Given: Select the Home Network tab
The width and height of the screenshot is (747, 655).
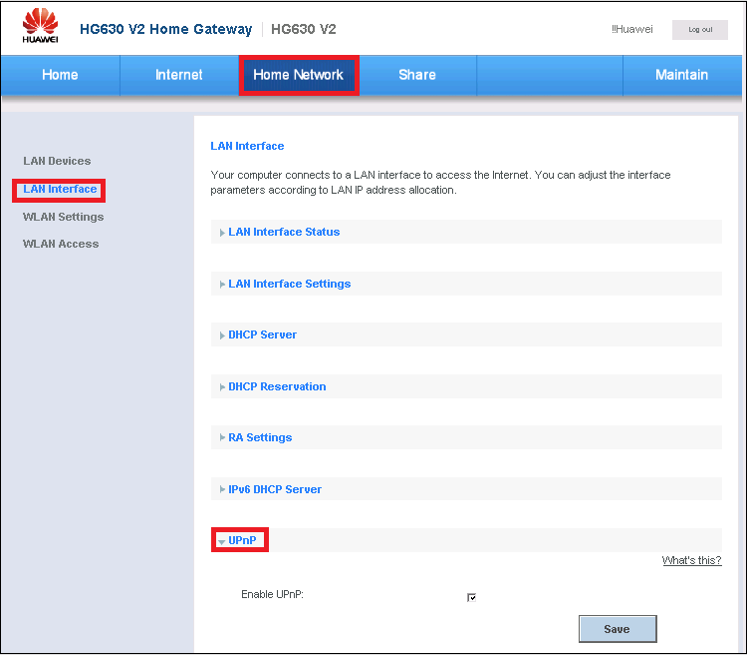Looking at the screenshot, I should (x=298, y=75).
